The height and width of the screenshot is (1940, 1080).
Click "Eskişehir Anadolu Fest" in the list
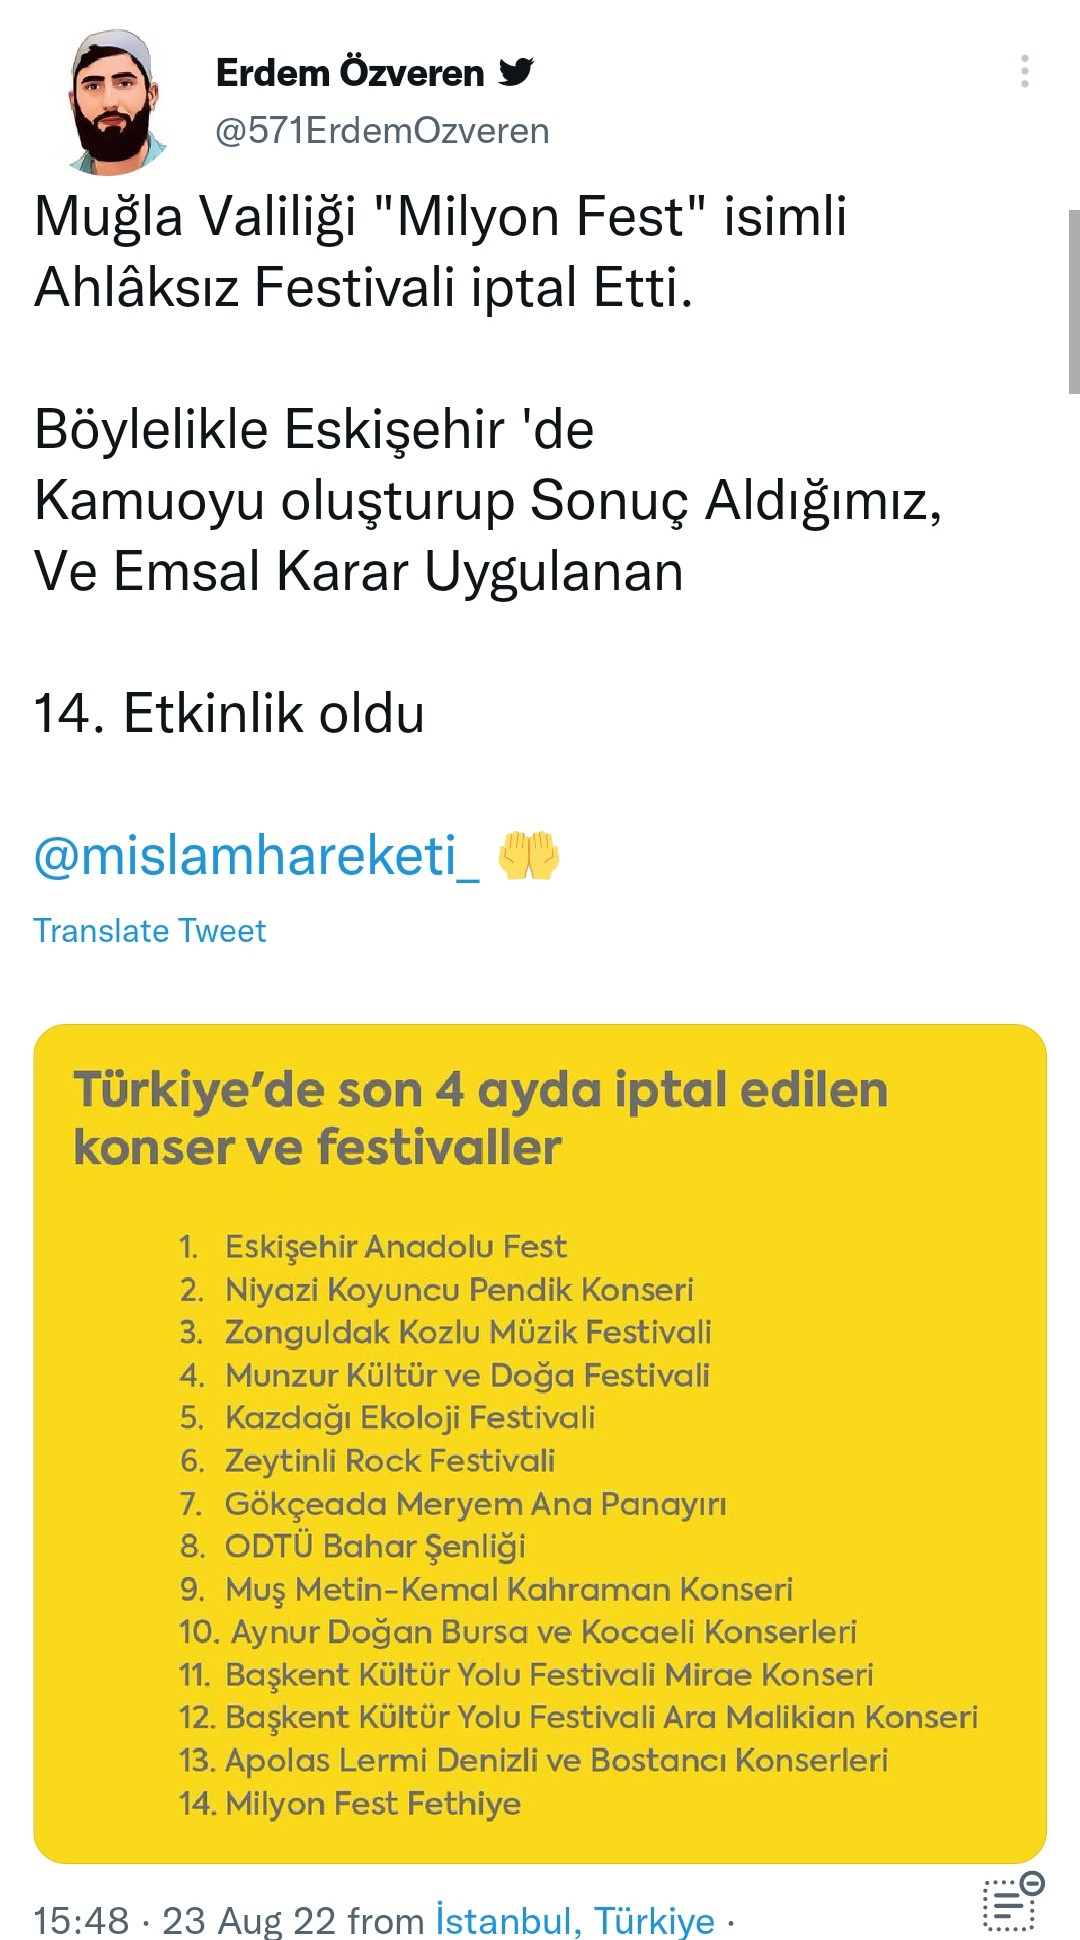pos(395,1247)
